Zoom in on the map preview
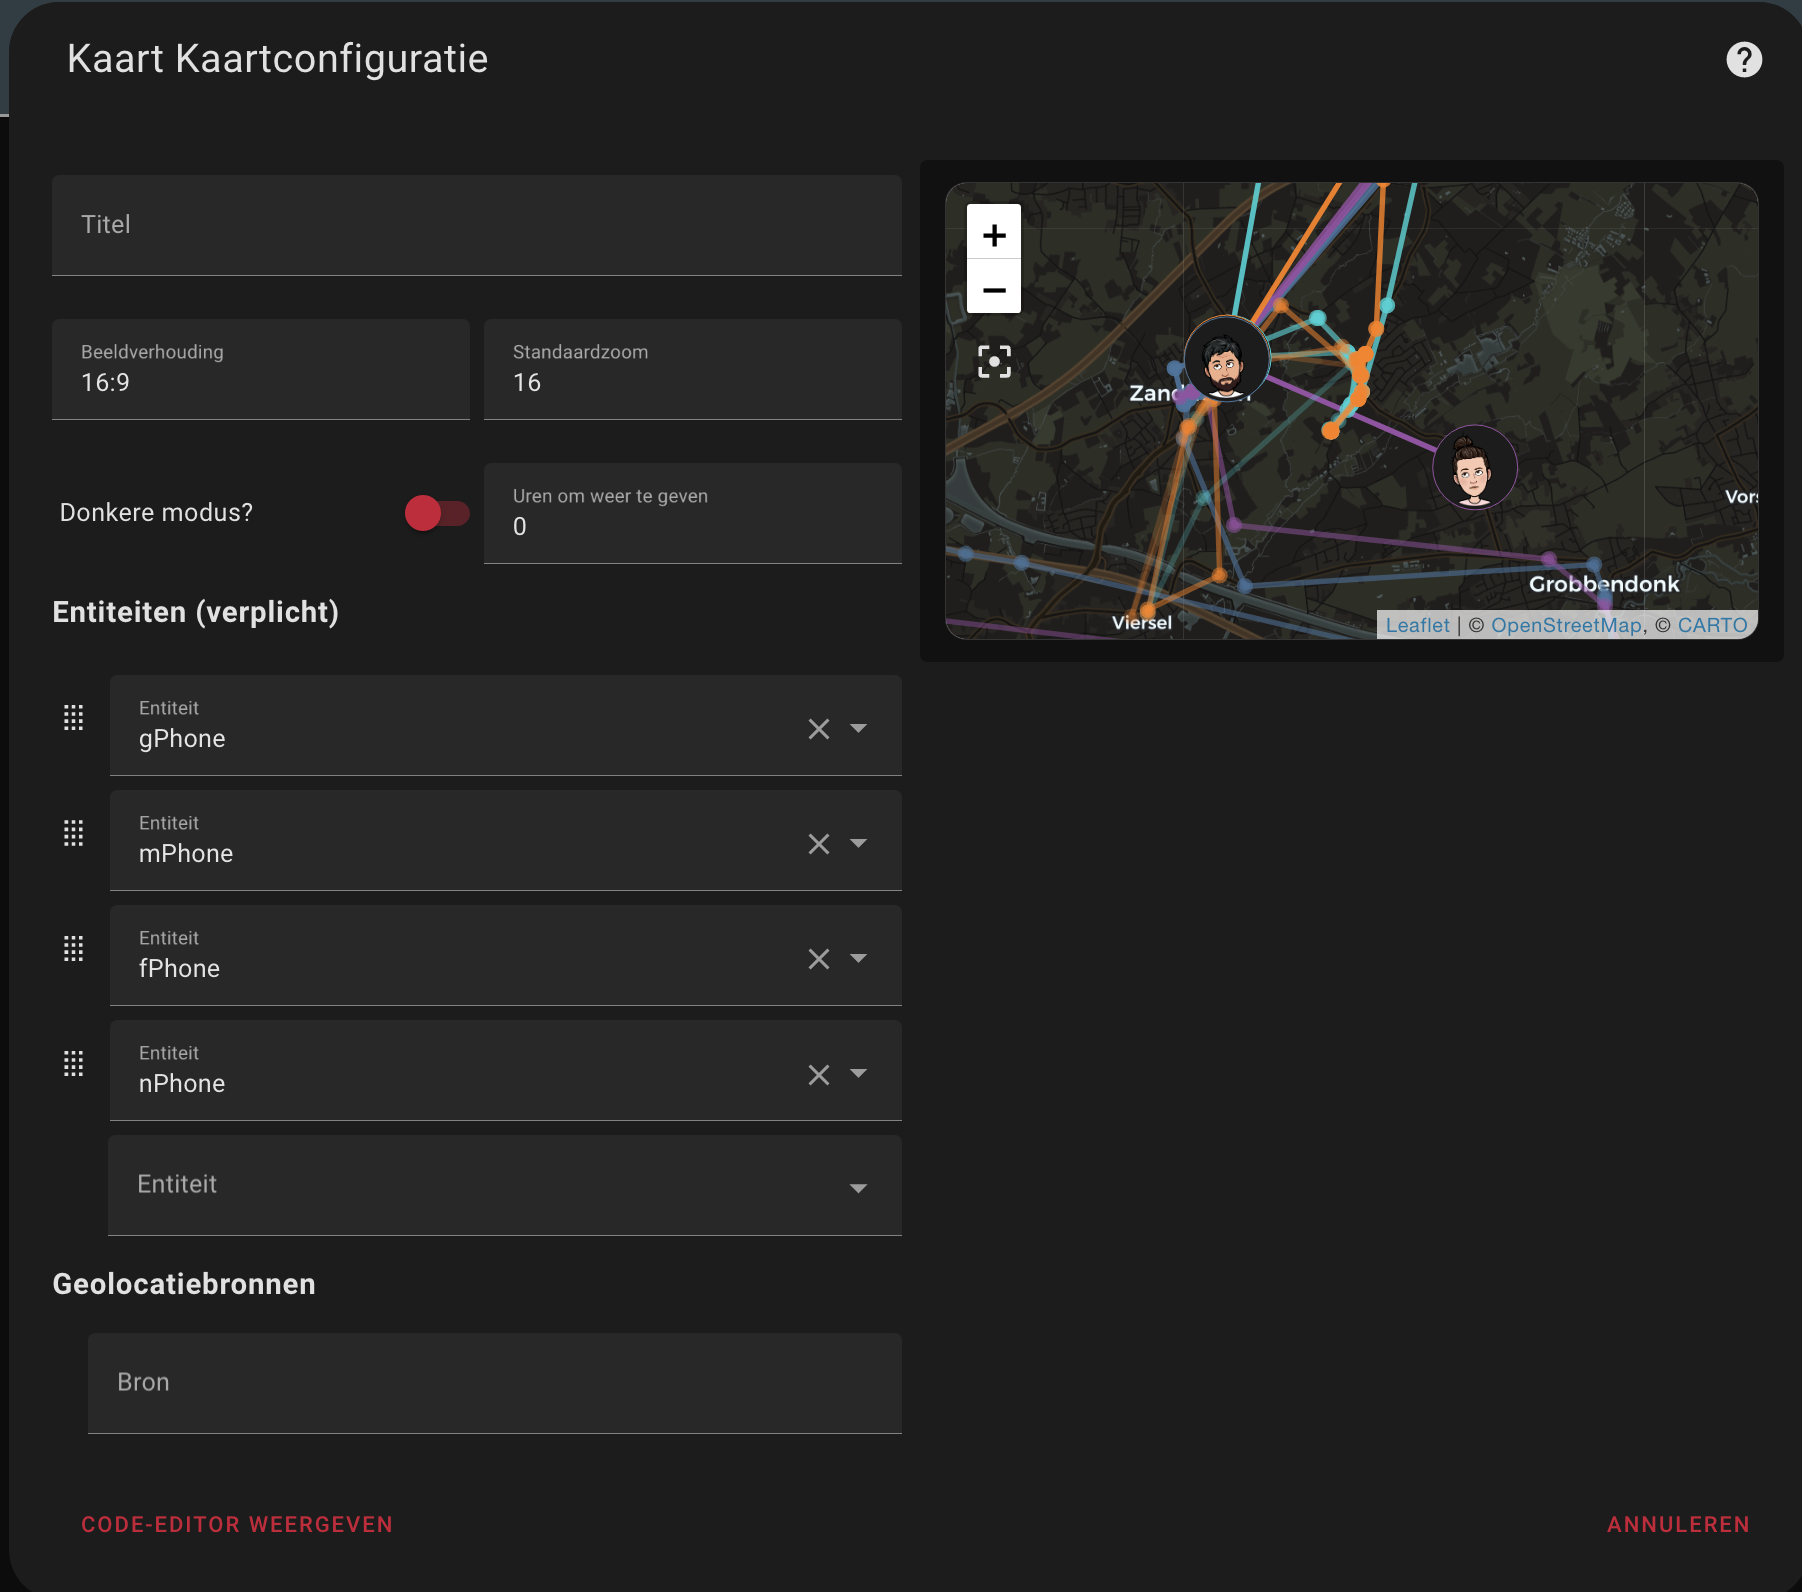1802x1592 pixels. pyautogui.click(x=994, y=235)
